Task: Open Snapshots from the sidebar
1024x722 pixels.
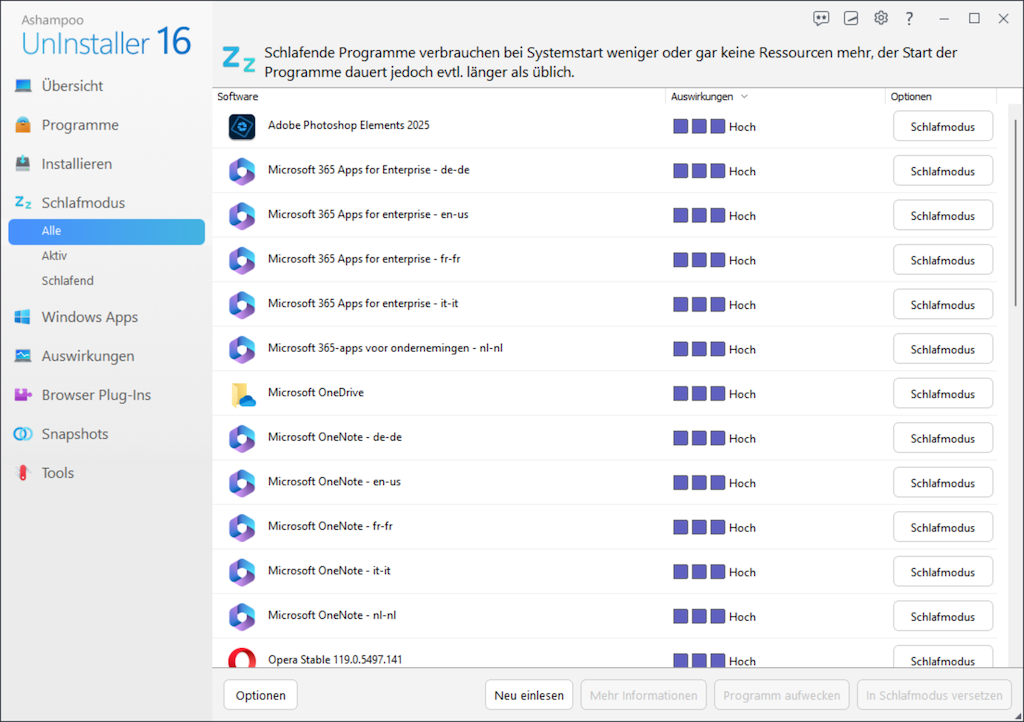Action: click(75, 434)
